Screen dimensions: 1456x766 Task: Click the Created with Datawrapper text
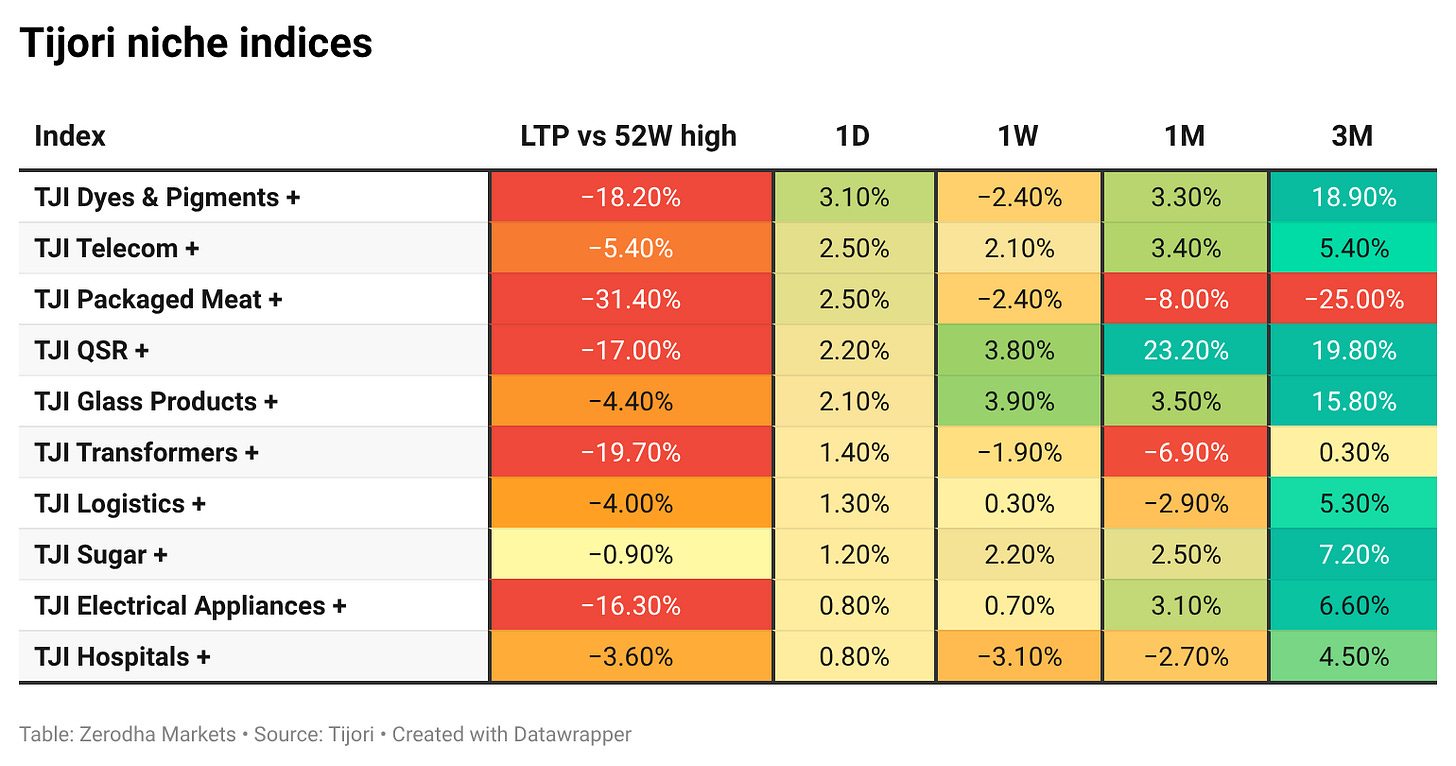pyautogui.click(x=511, y=734)
